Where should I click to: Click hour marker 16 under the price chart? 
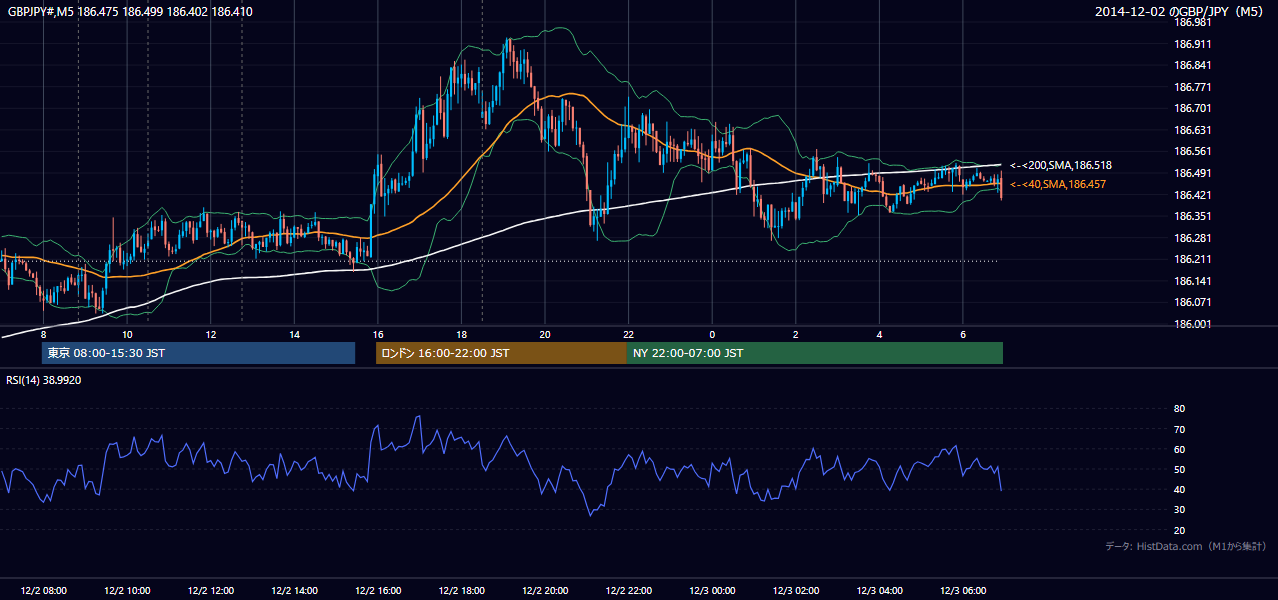378,334
